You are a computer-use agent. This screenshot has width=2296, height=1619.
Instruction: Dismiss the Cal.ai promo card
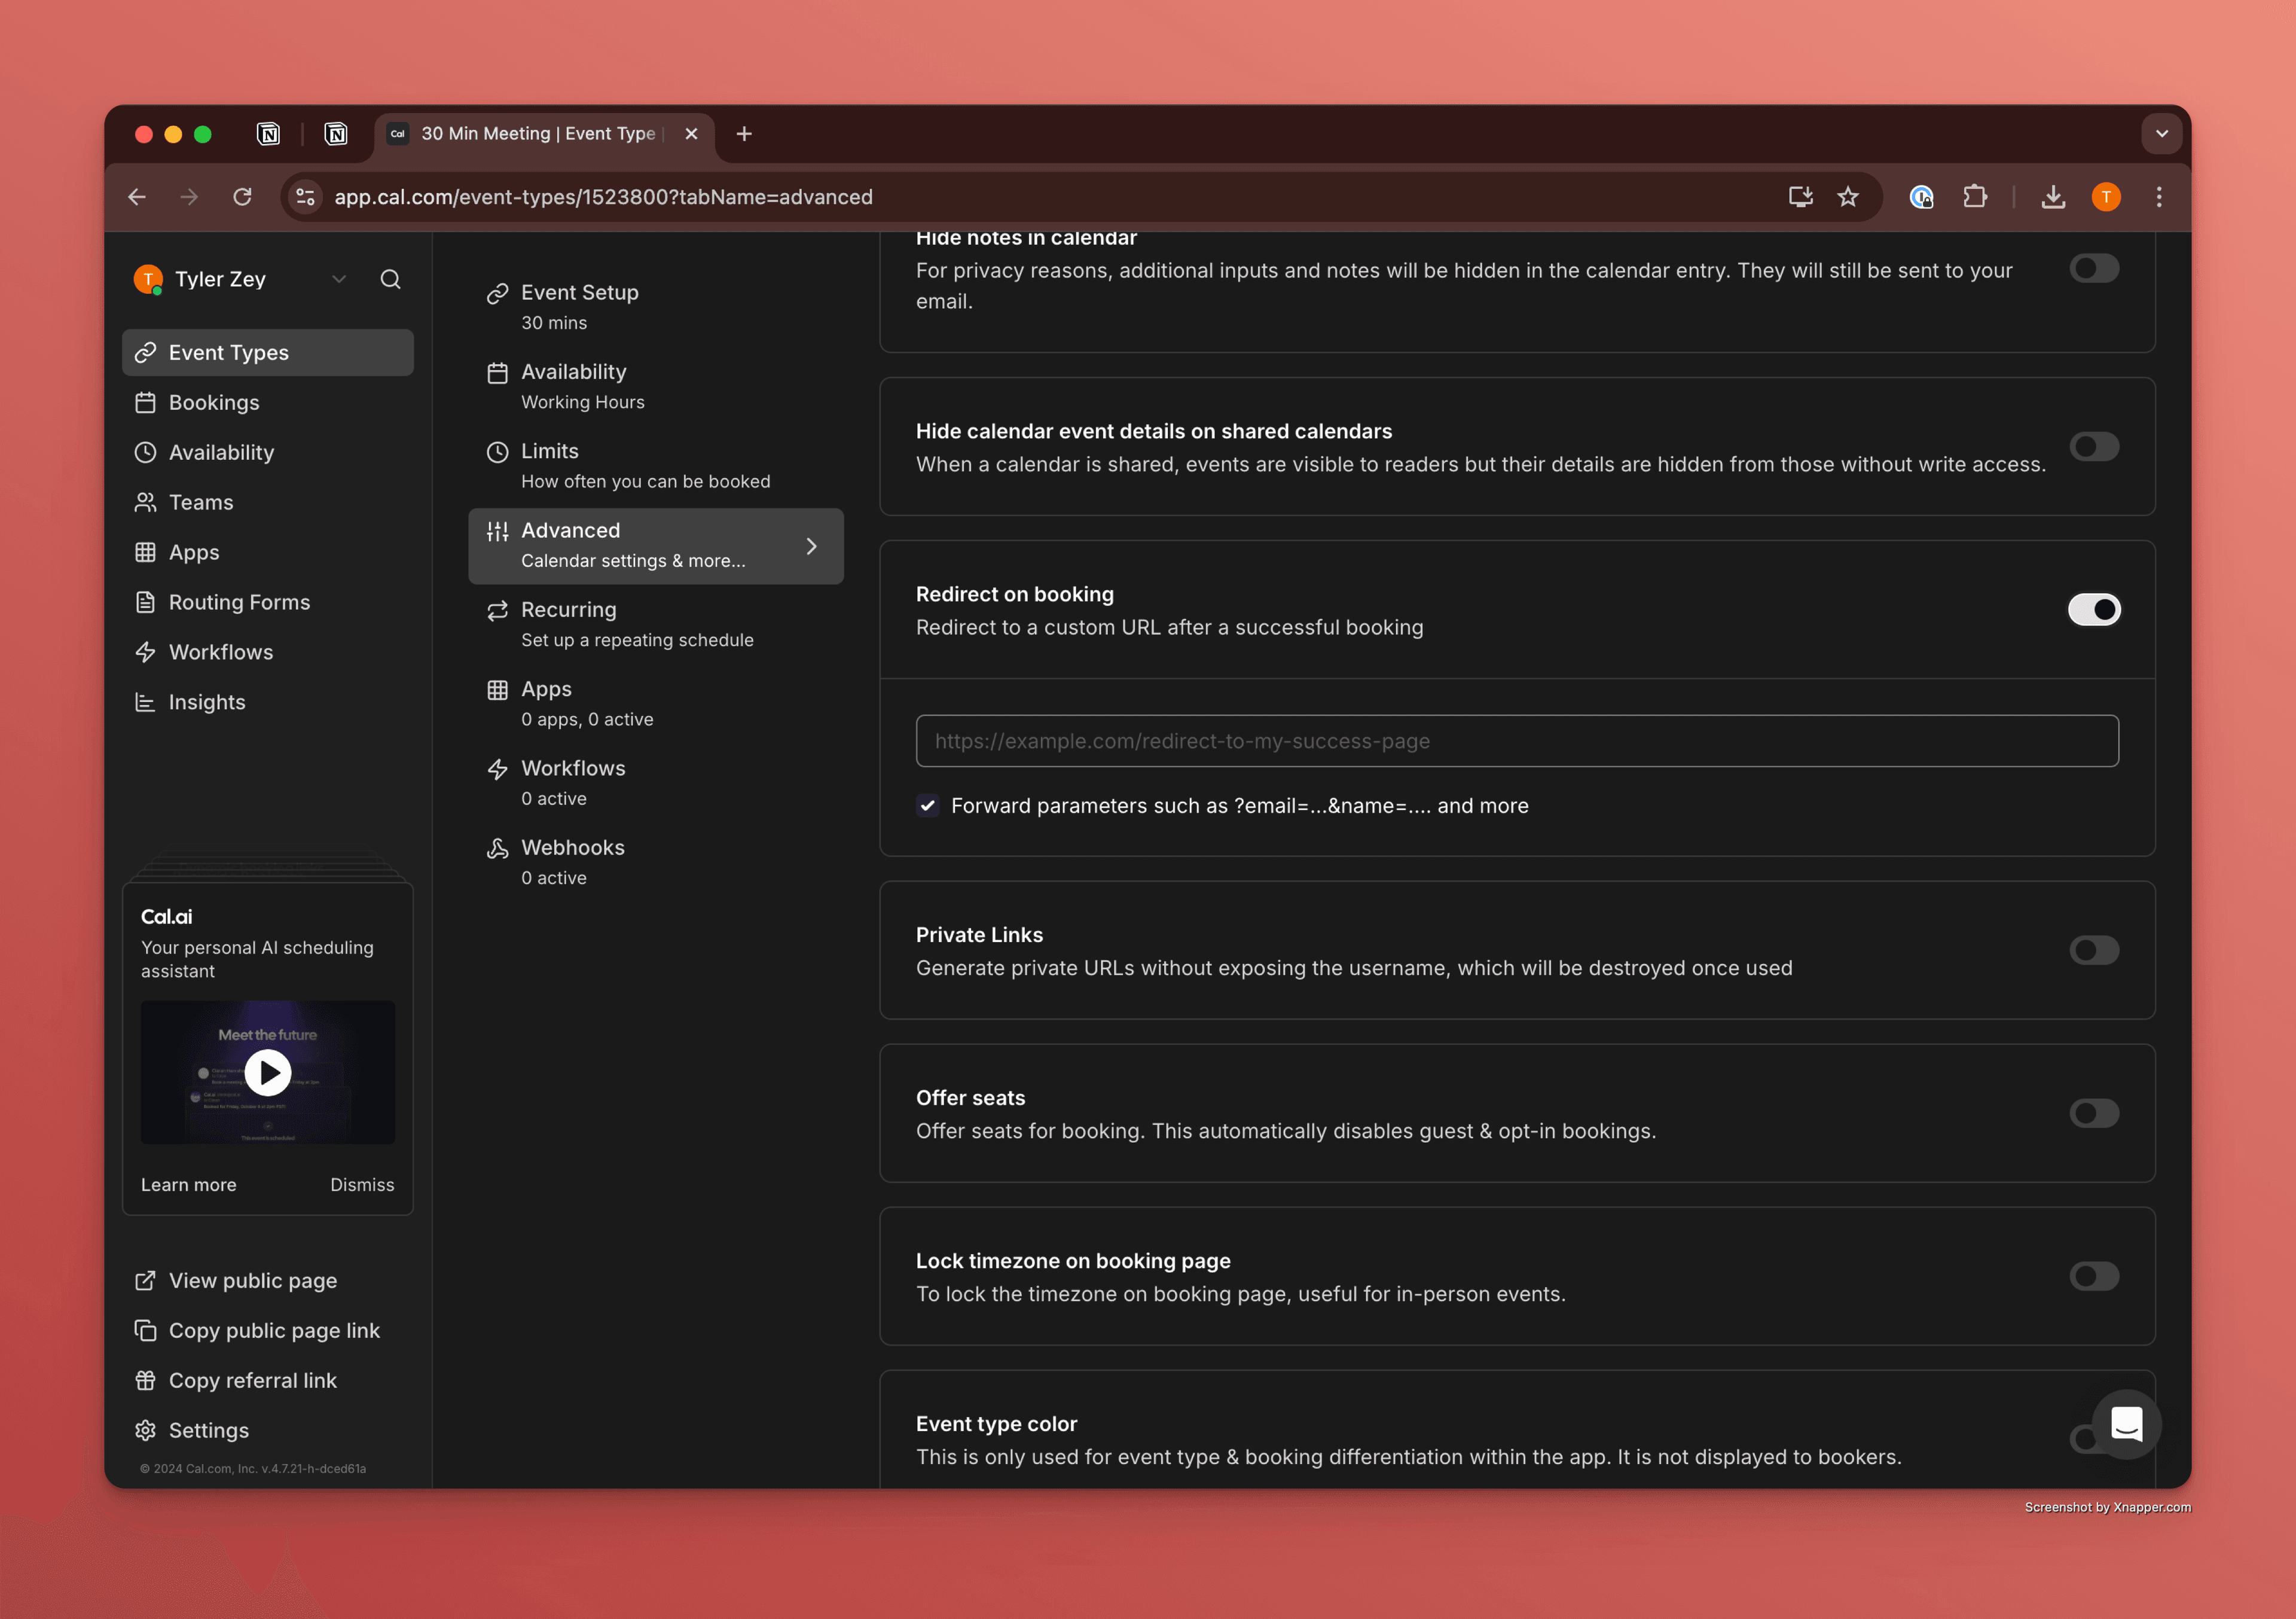(x=362, y=1184)
